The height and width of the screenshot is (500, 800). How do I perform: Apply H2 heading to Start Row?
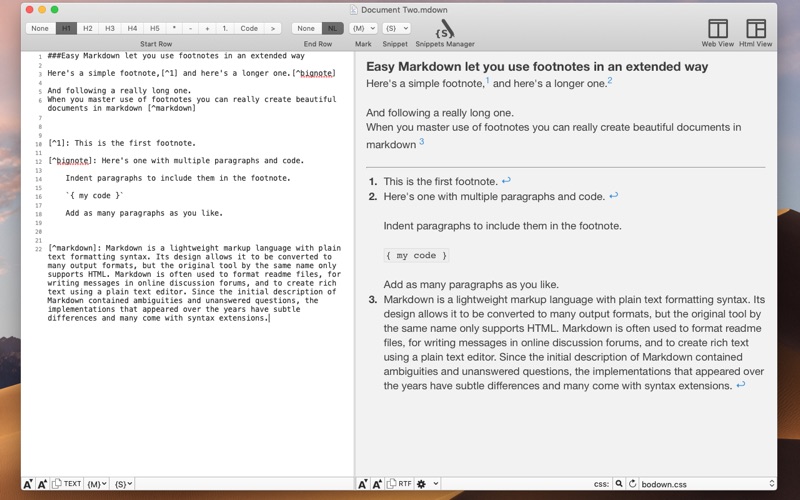pos(88,29)
